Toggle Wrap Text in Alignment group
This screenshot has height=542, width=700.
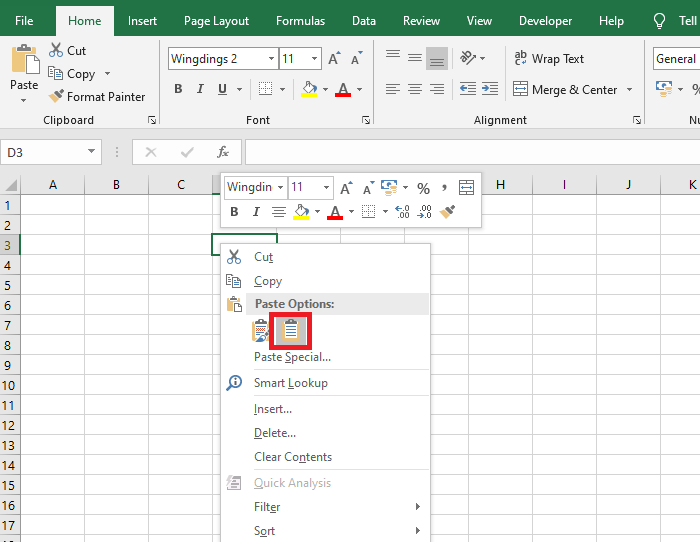tap(548, 59)
